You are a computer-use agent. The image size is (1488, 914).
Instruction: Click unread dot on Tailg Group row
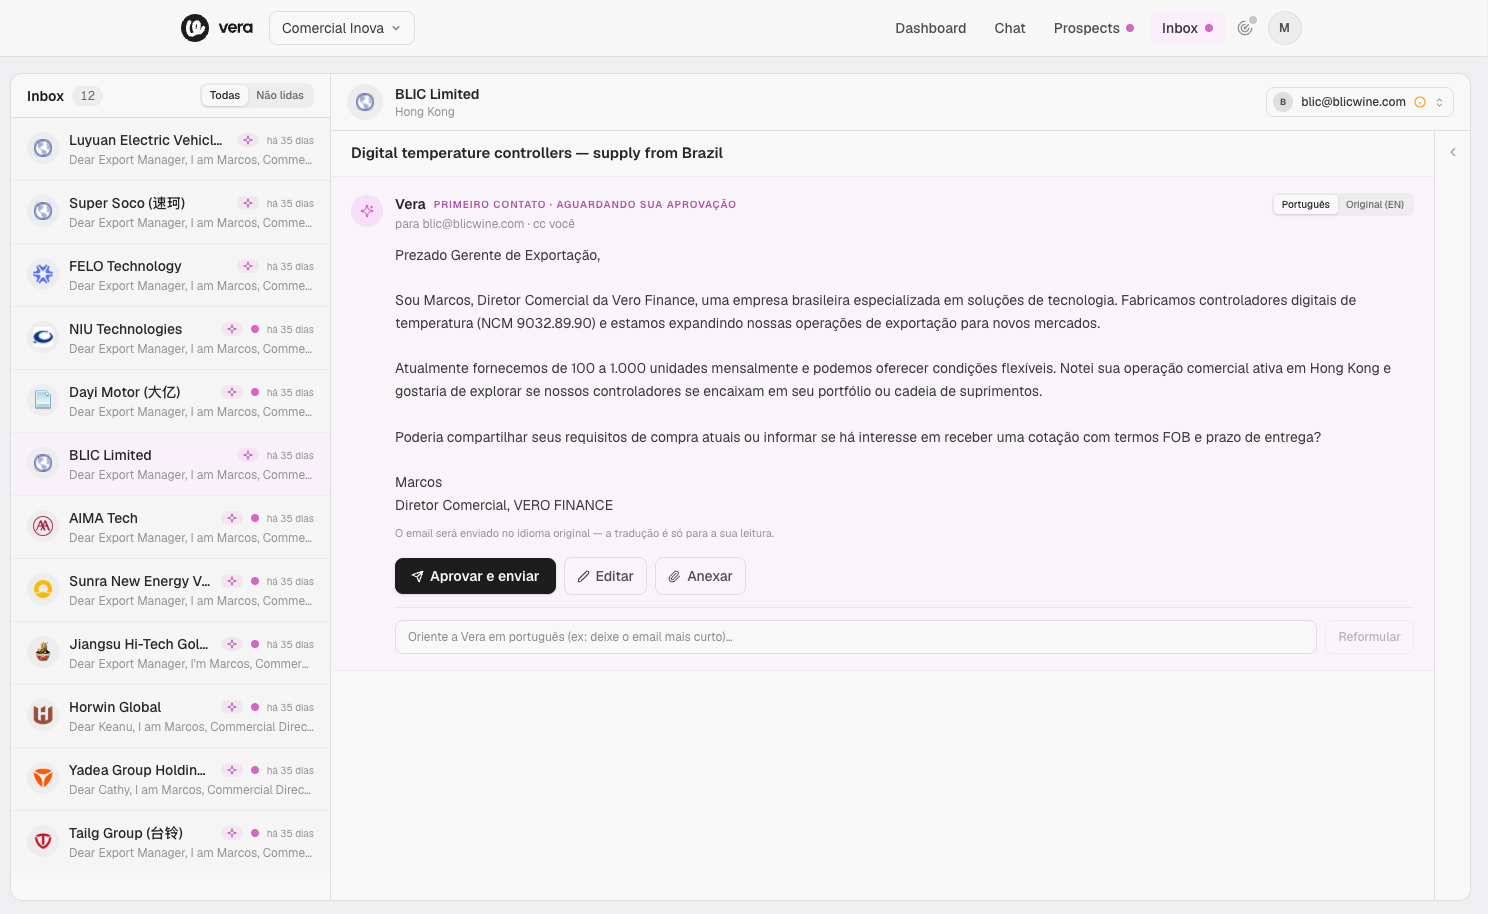pyautogui.click(x=255, y=833)
